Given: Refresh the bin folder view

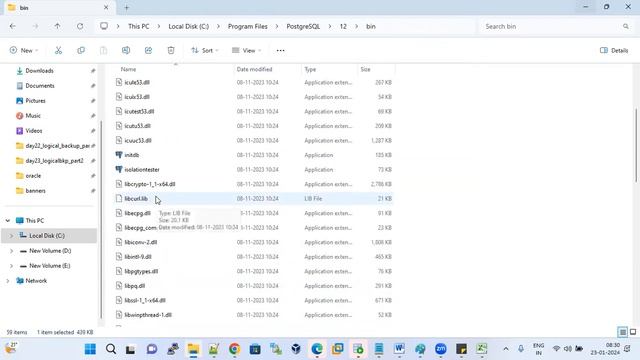Looking at the screenshot, I should 80,26.
